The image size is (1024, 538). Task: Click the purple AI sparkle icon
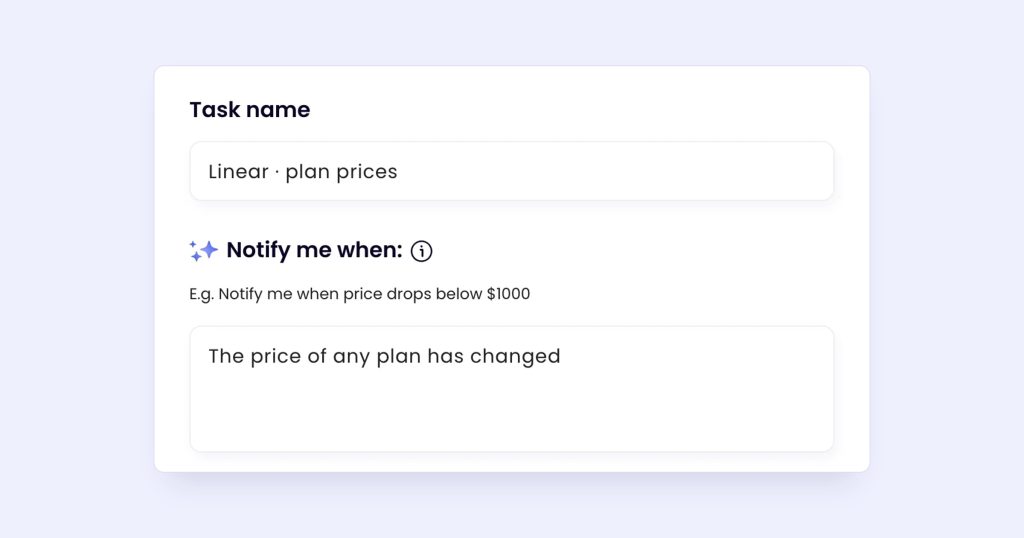203,251
